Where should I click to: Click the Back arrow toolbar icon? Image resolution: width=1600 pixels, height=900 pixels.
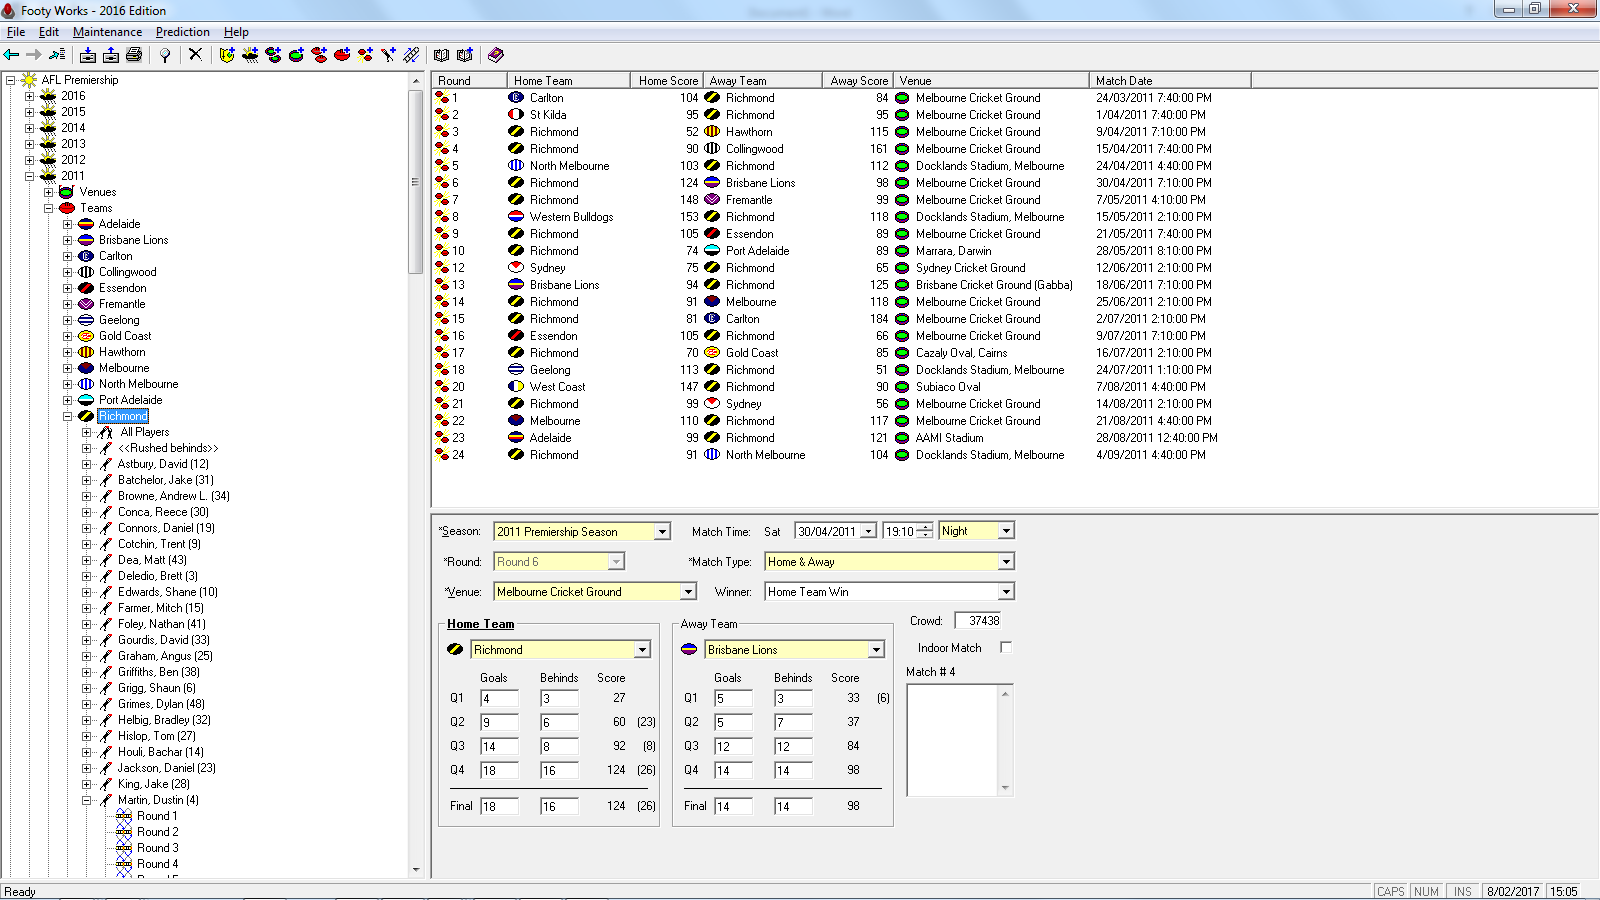coord(12,55)
